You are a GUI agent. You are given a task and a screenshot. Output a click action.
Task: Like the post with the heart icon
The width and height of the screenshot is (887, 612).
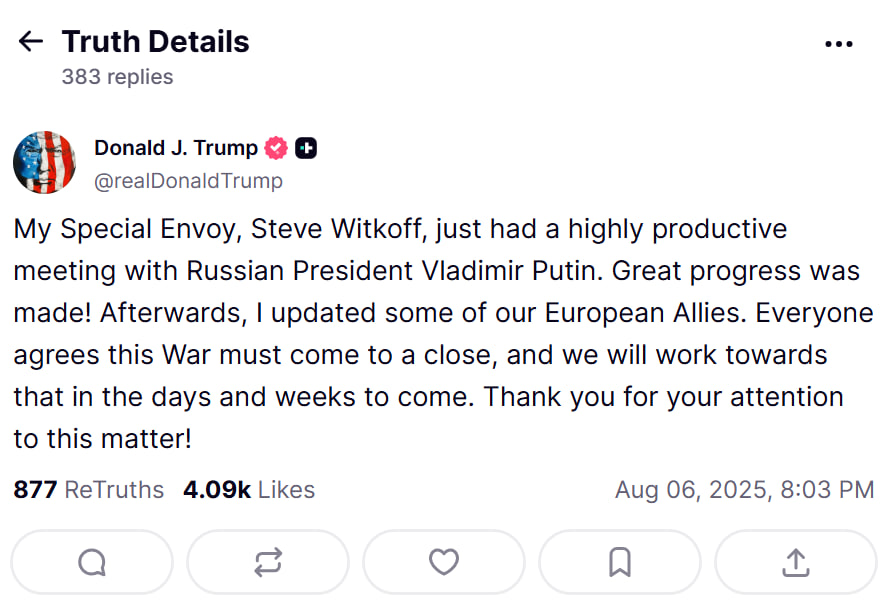pos(444,562)
